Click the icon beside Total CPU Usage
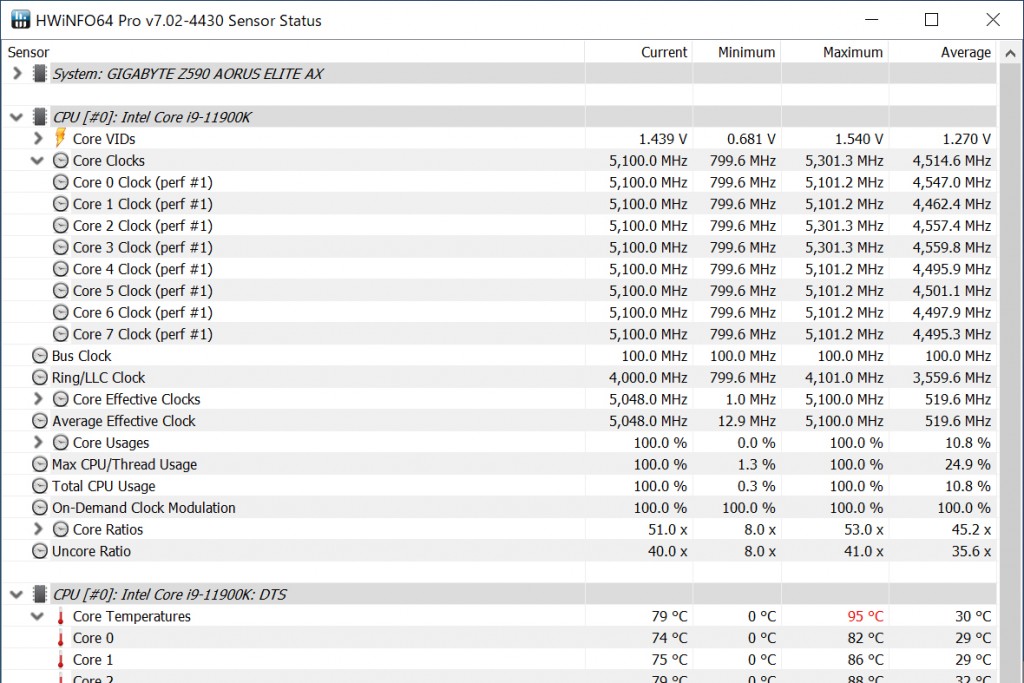Screen dimensions: 1024x683 click(40, 486)
